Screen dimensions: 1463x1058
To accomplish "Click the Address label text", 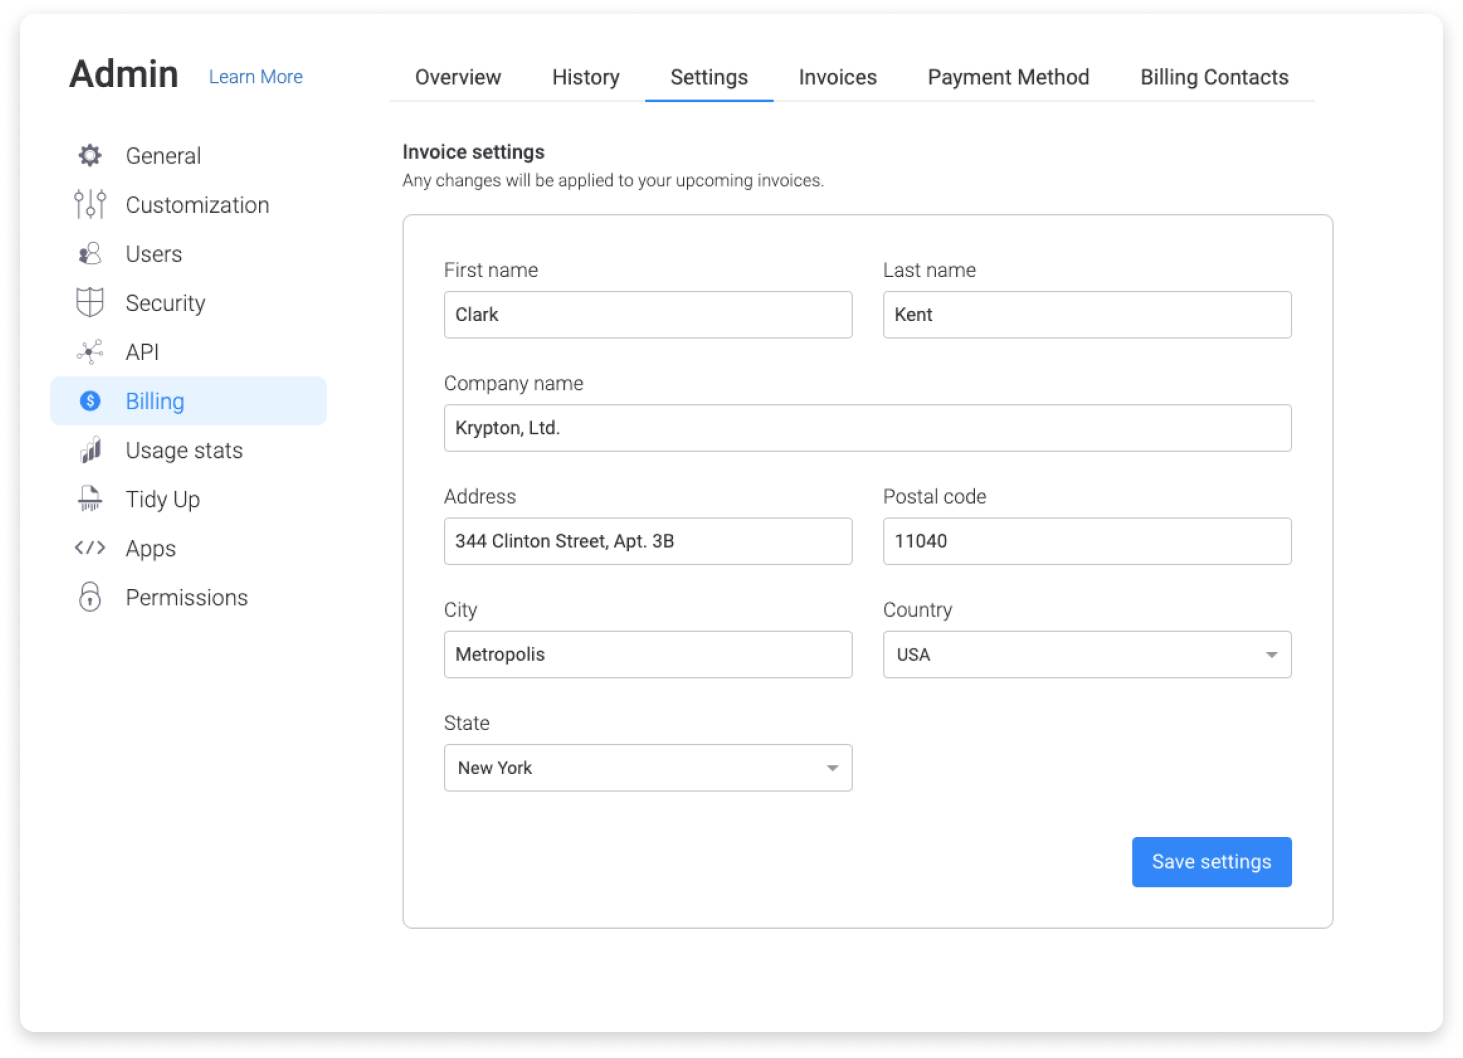I will pyautogui.click(x=480, y=496).
